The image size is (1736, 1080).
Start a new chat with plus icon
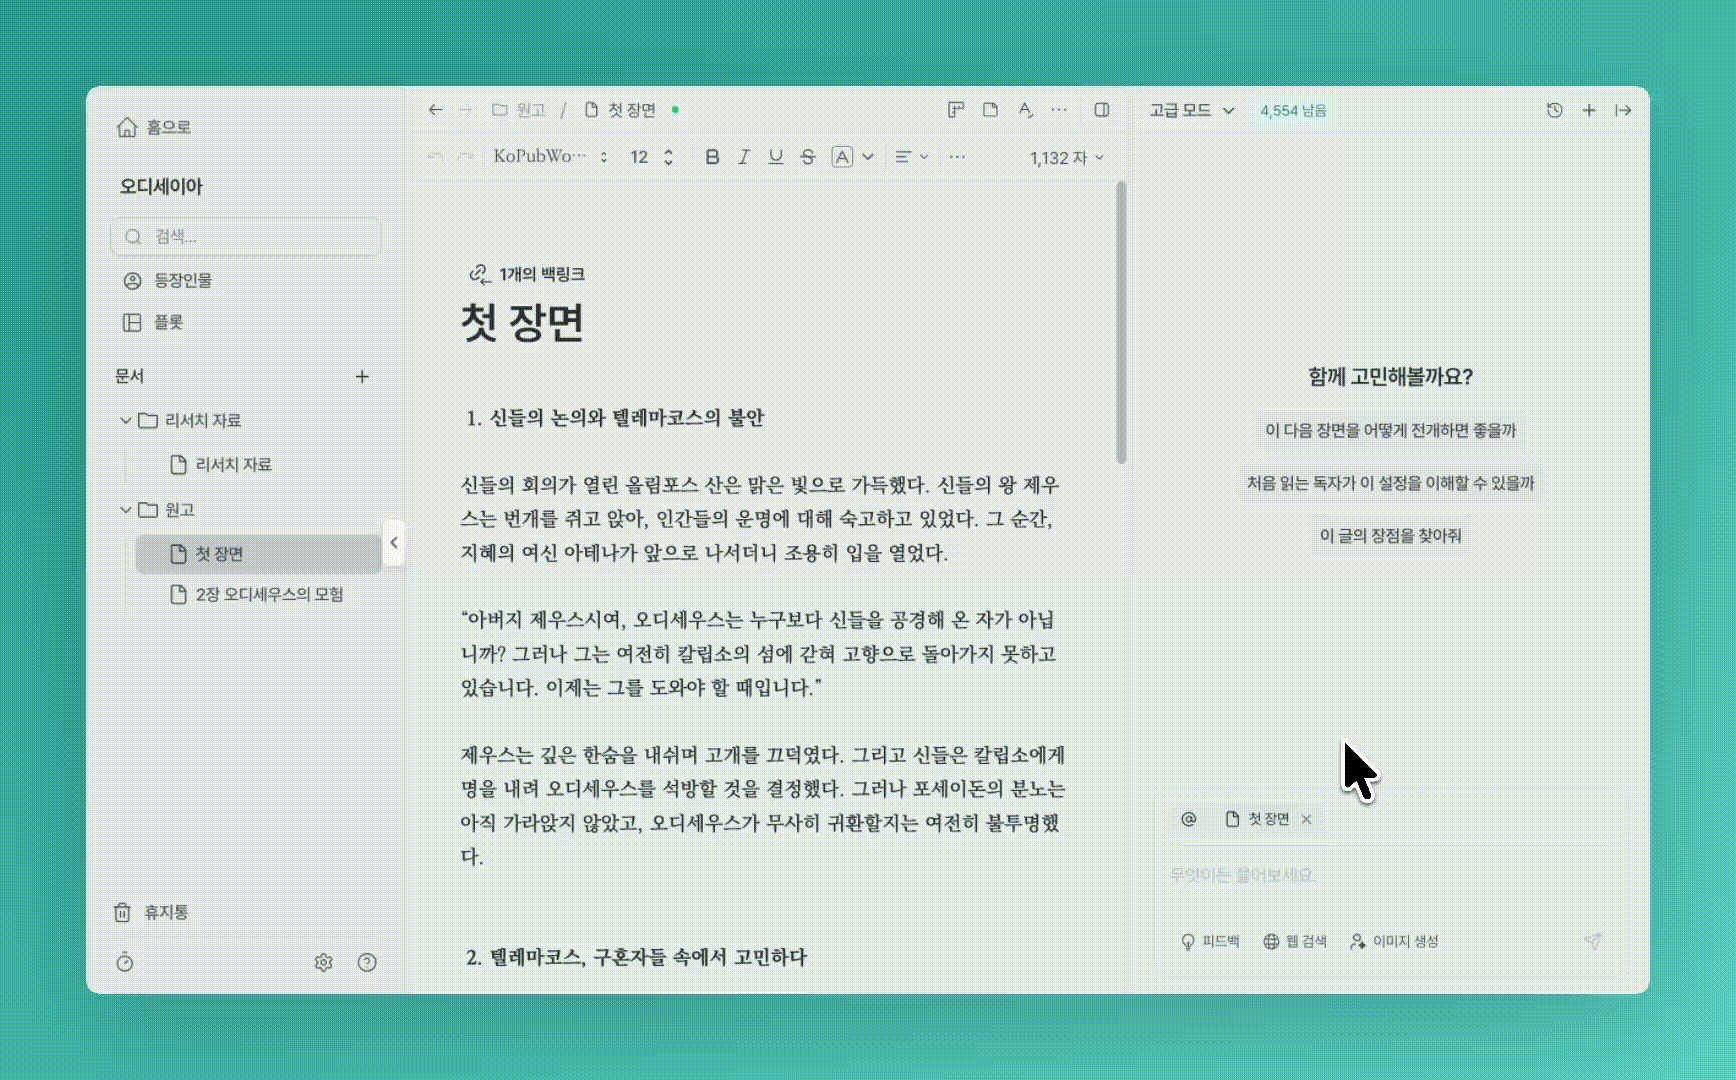point(1589,110)
